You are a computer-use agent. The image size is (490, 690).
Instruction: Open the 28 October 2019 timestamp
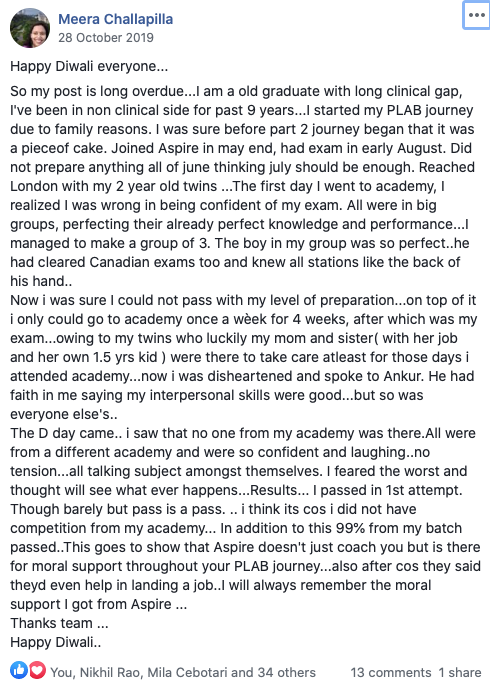click(106, 37)
